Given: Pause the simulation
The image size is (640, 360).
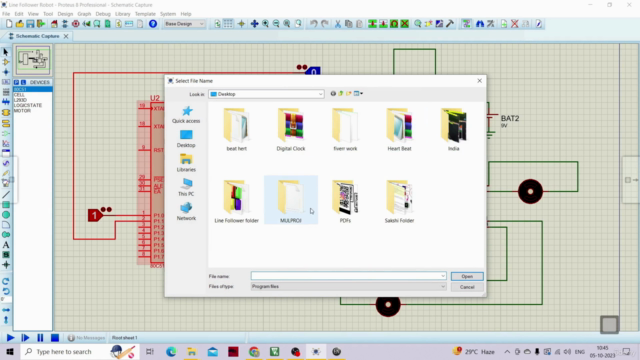Looking at the screenshot, I should 40,338.
